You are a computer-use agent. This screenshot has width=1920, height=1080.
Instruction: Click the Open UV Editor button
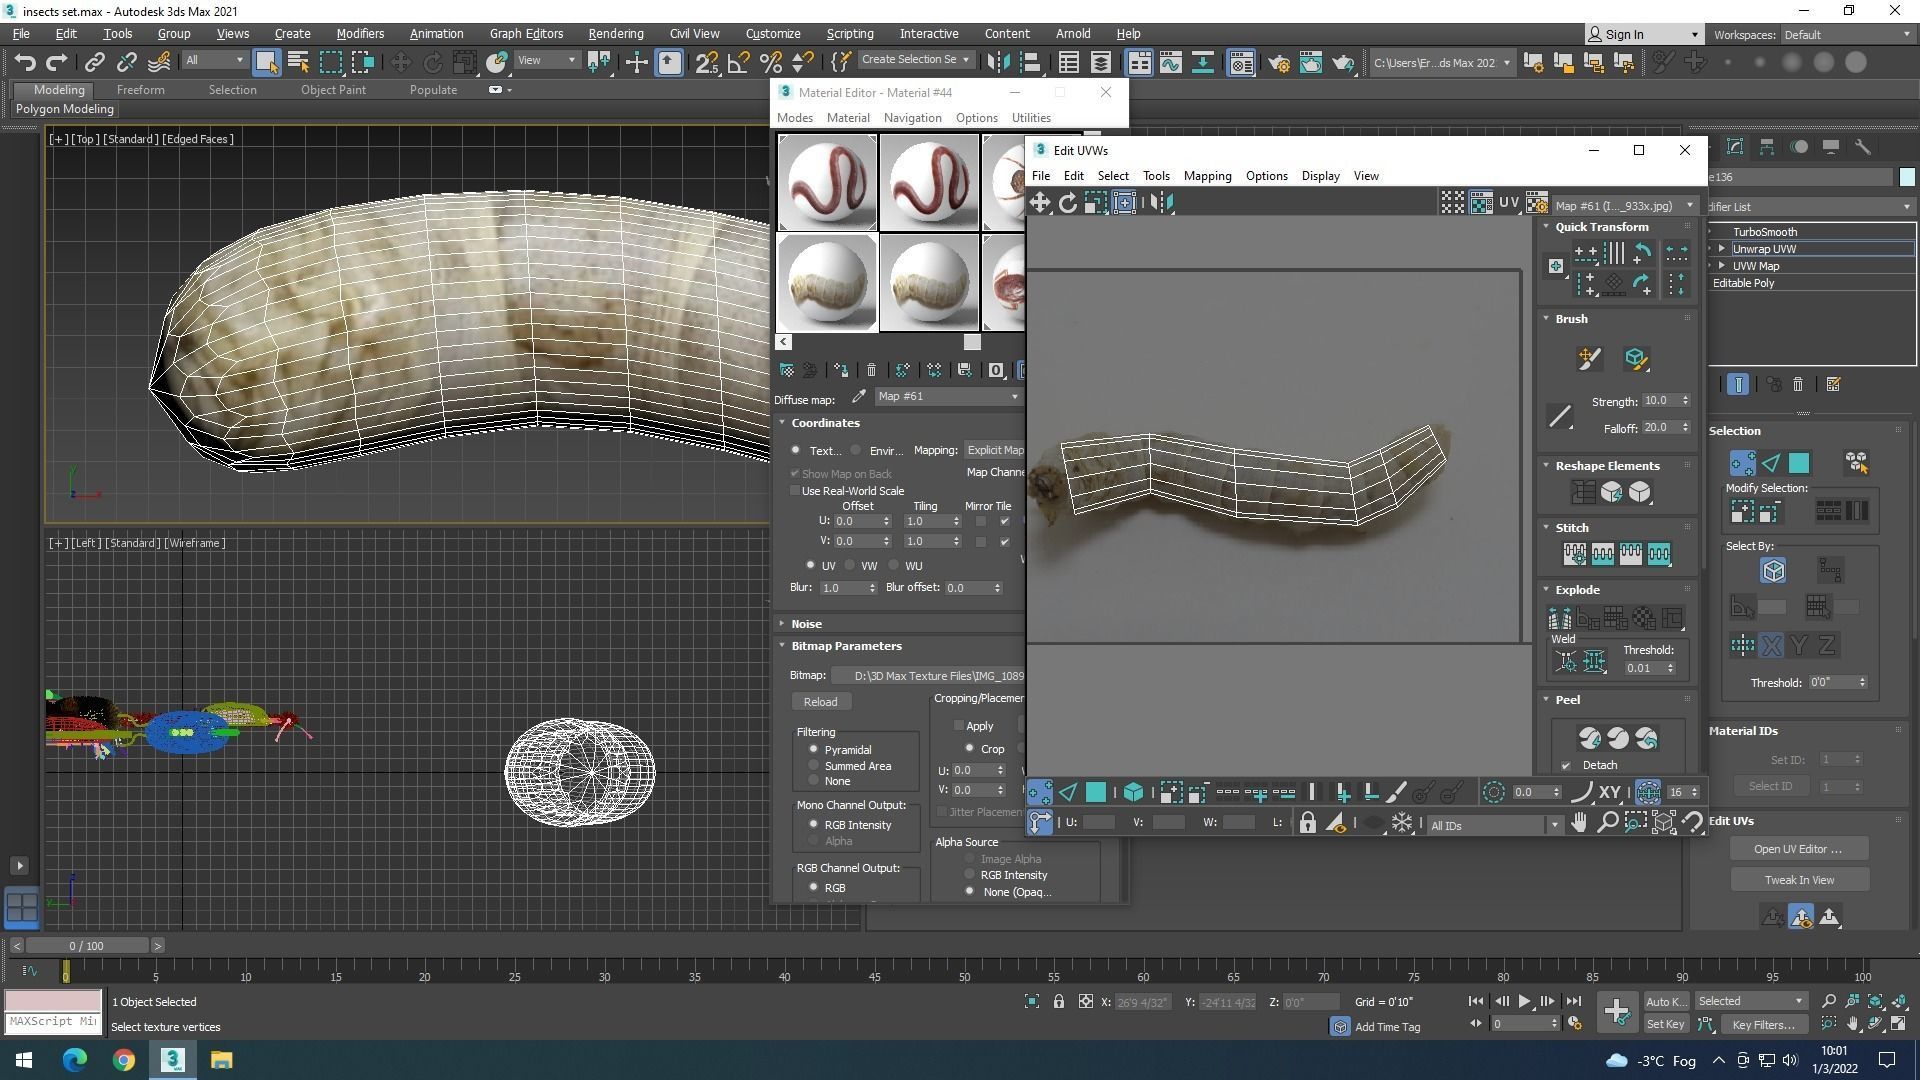coord(1798,849)
